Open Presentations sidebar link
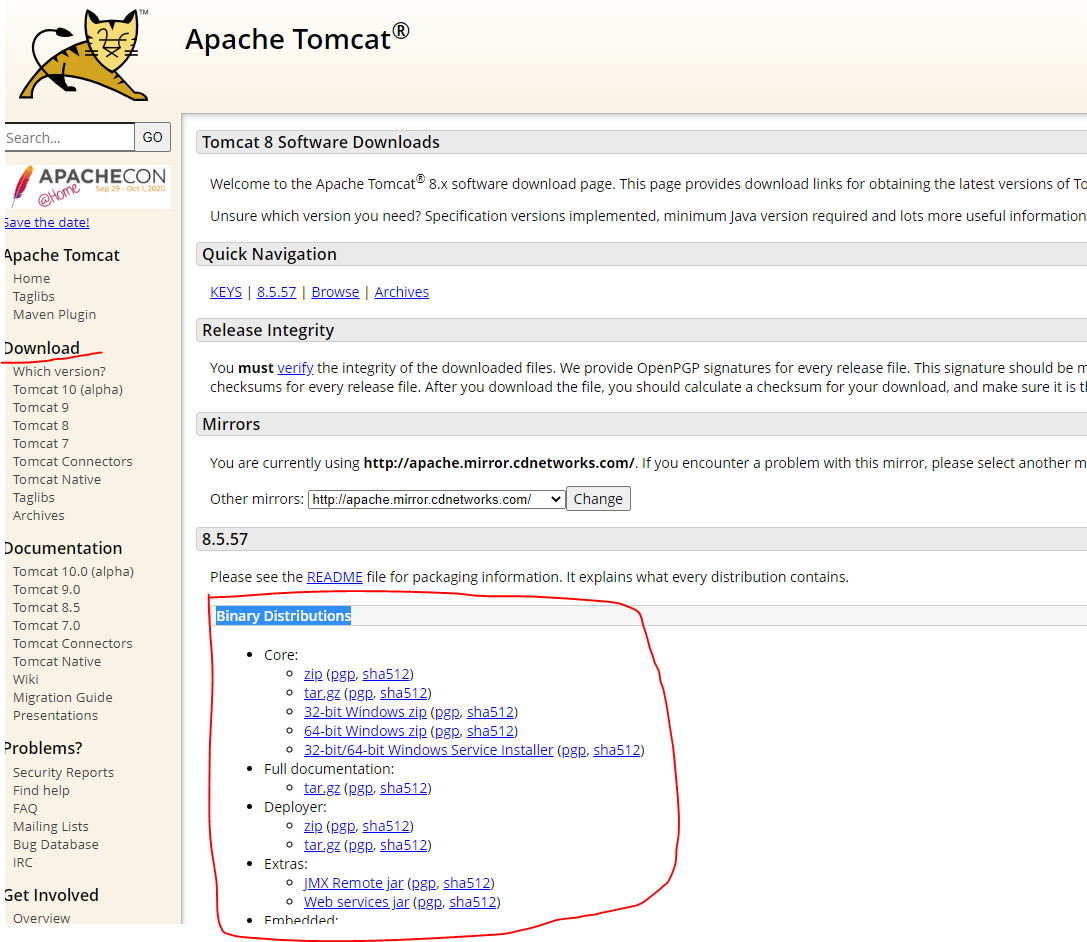This screenshot has width=1087, height=942. click(55, 715)
